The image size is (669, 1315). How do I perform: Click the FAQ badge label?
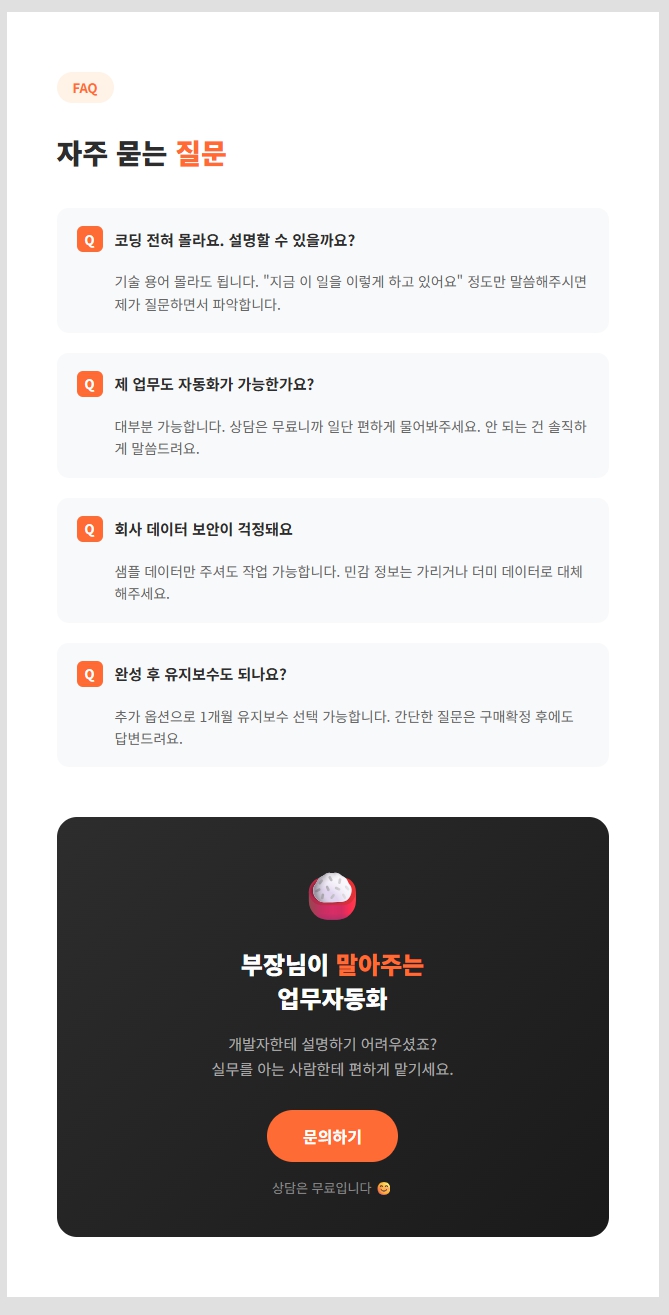[x=85, y=88]
